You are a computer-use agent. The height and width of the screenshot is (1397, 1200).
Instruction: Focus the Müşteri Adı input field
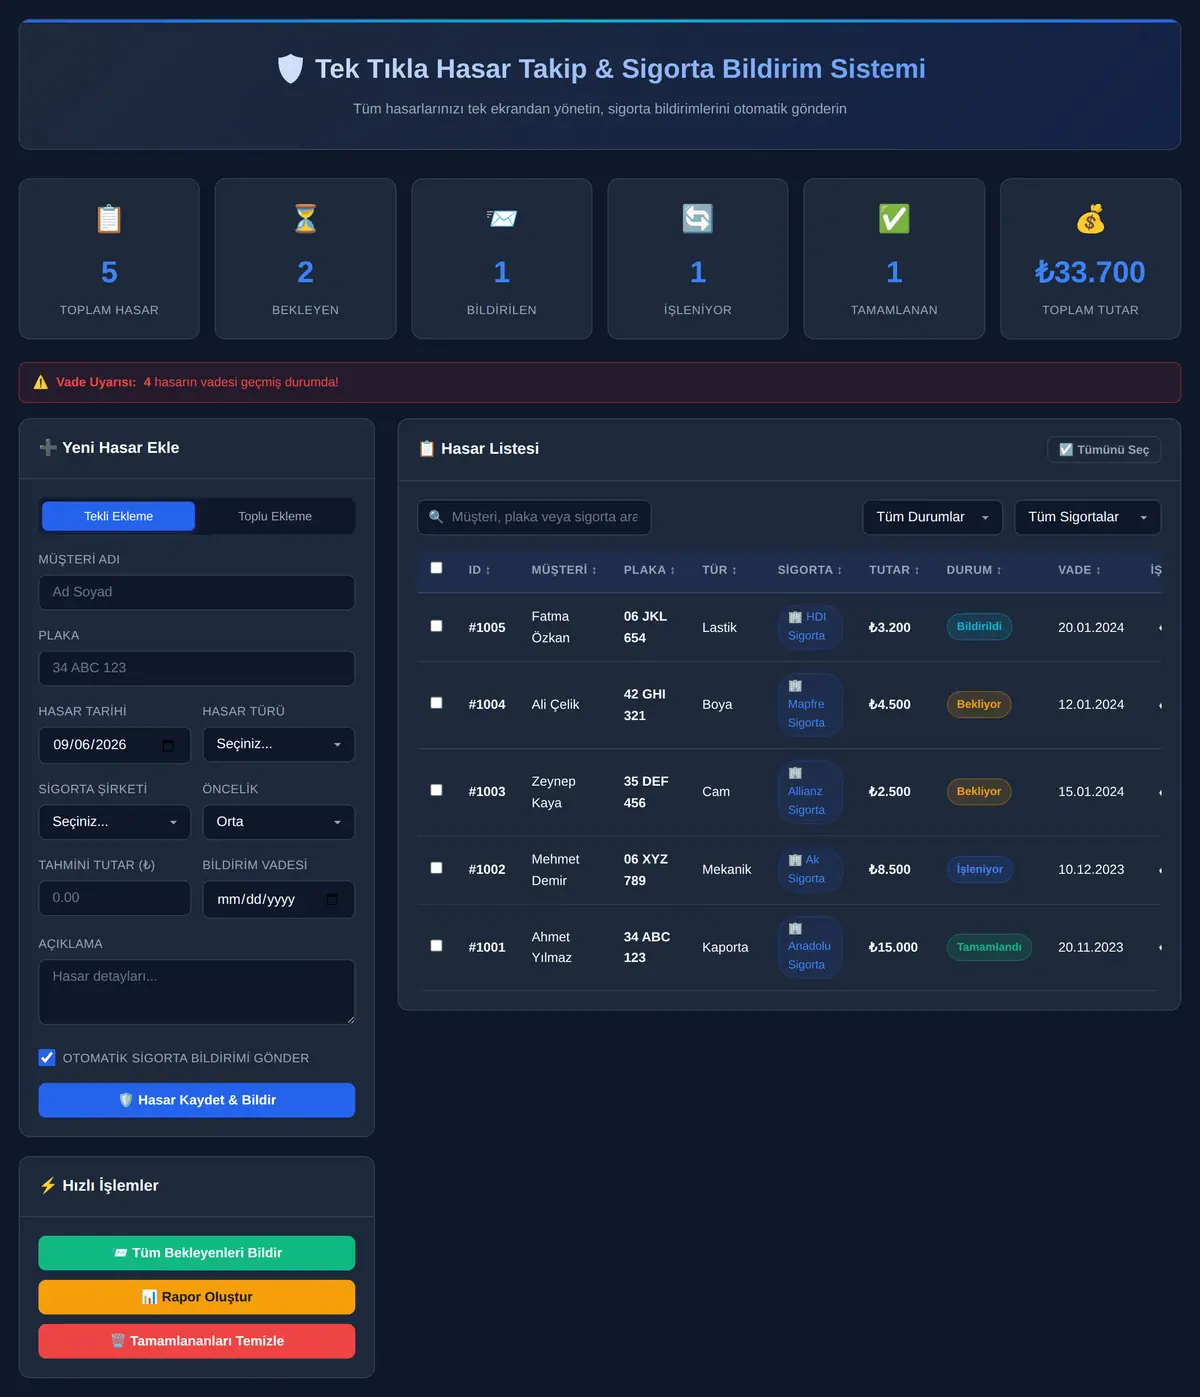click(197, 592)
